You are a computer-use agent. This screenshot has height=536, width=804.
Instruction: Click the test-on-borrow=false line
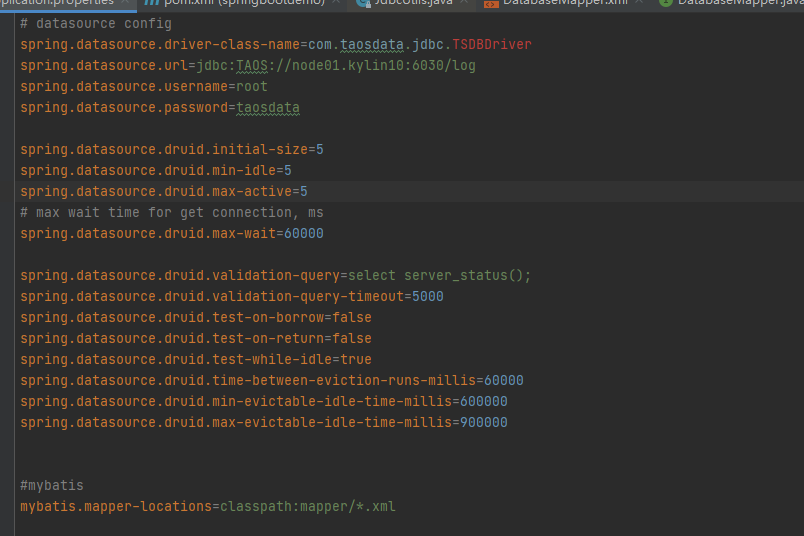[x=196, y=318]
